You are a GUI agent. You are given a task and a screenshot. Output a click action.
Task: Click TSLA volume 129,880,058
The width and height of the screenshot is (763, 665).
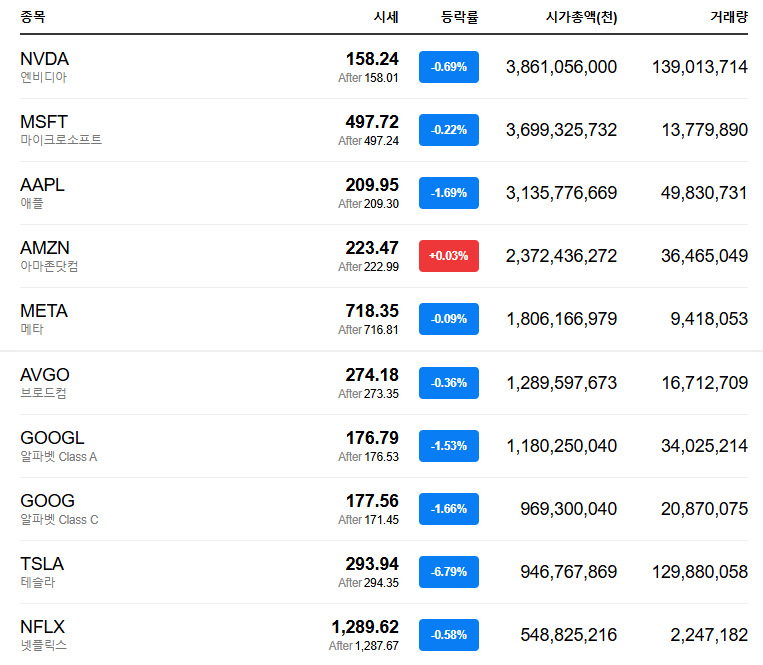[x=700, y=572]
